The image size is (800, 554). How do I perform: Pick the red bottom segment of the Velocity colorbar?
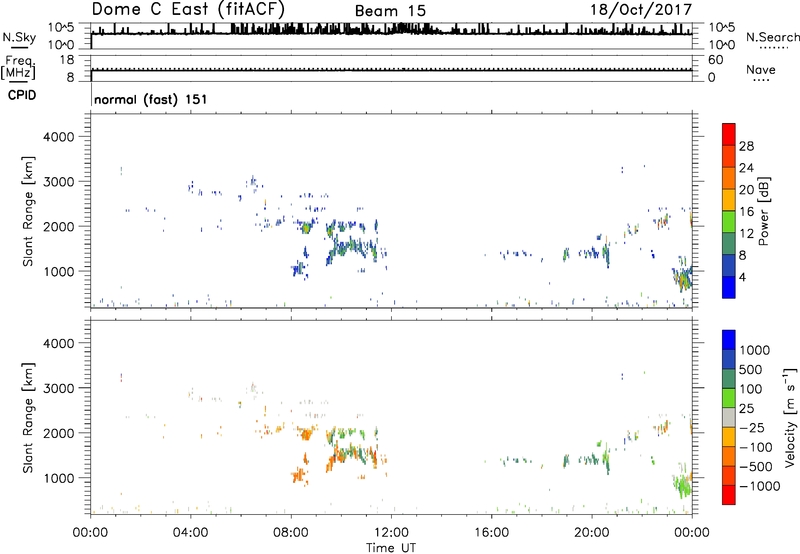729,495
